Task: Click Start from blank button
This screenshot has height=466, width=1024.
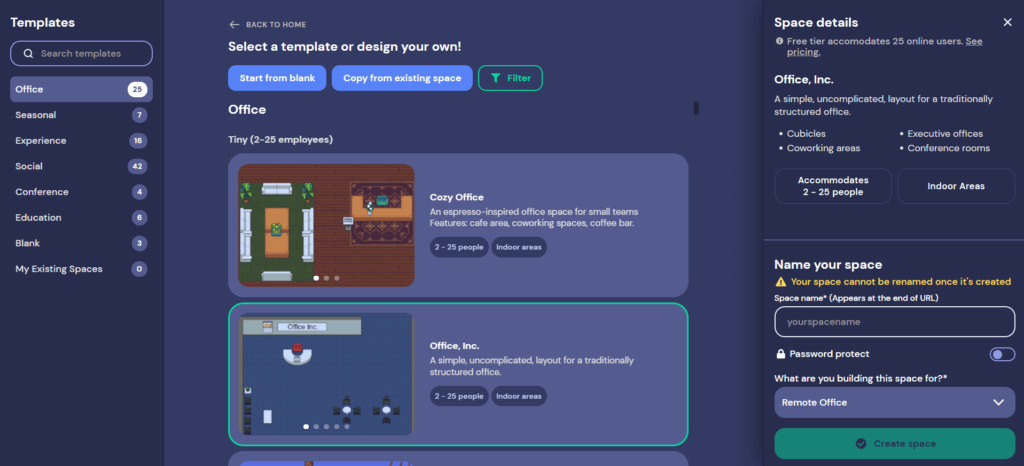Action: pos(277,78)
